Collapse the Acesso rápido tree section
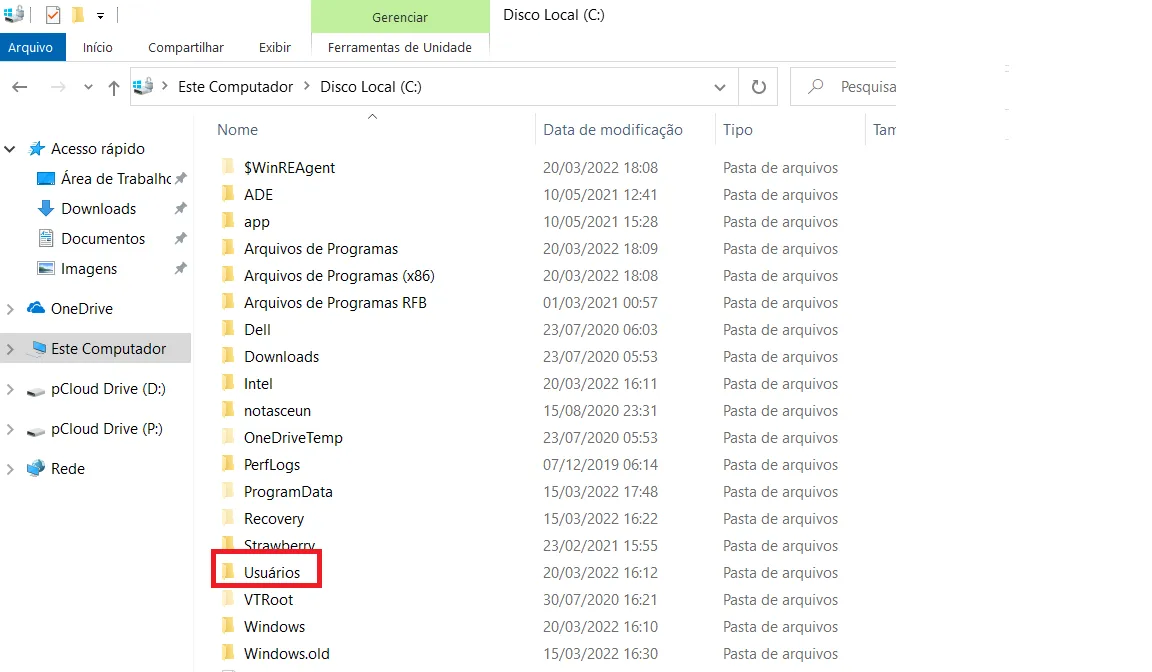 [10, 149]
